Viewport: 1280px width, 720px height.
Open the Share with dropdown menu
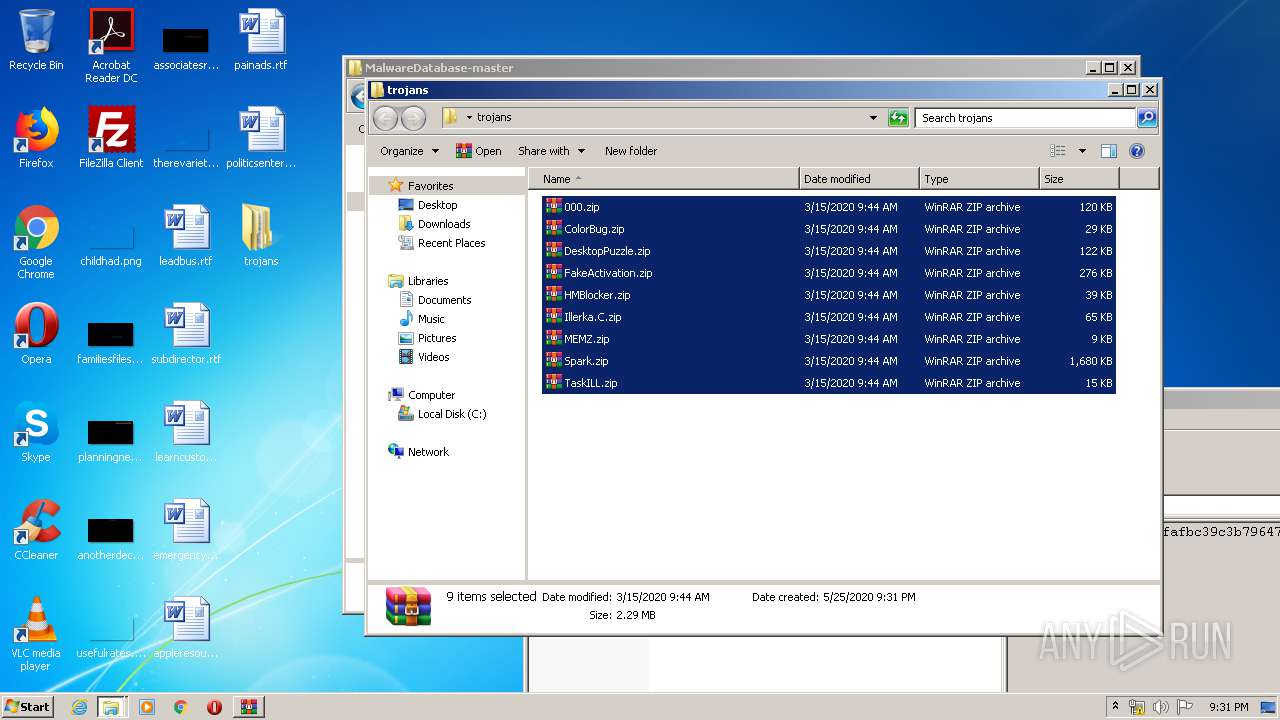[x=551, y=151]
